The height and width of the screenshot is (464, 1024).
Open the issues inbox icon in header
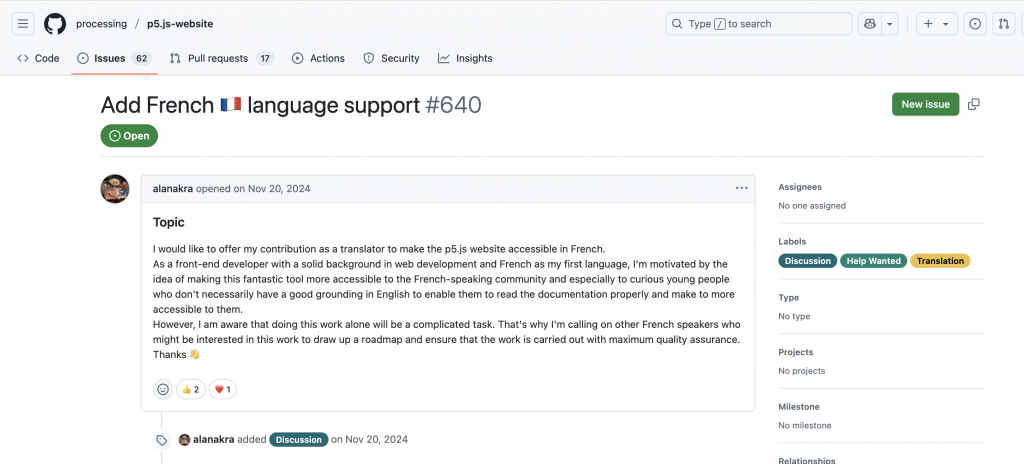tap(975, 24)
